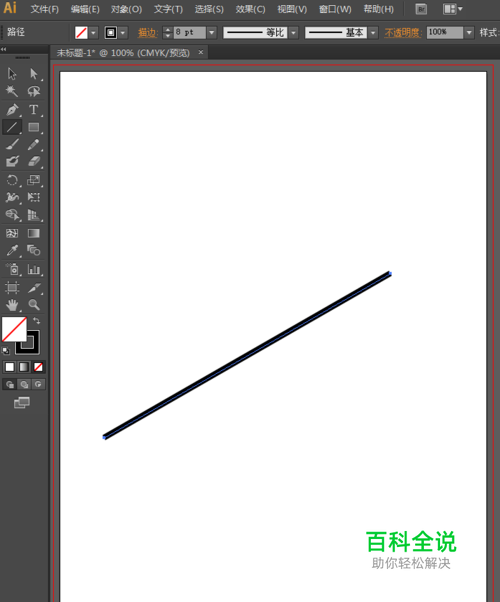
Task: Select the Zoom tool
Action: [33, 305]
